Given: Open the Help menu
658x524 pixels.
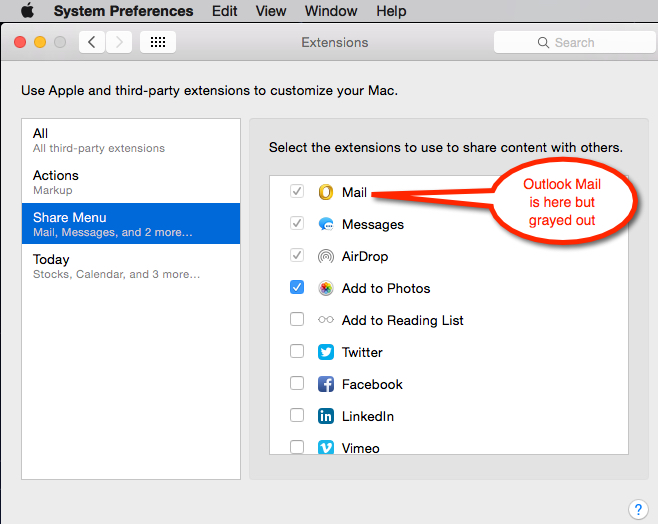Looking at the screenshot, I should coord(391,11).
